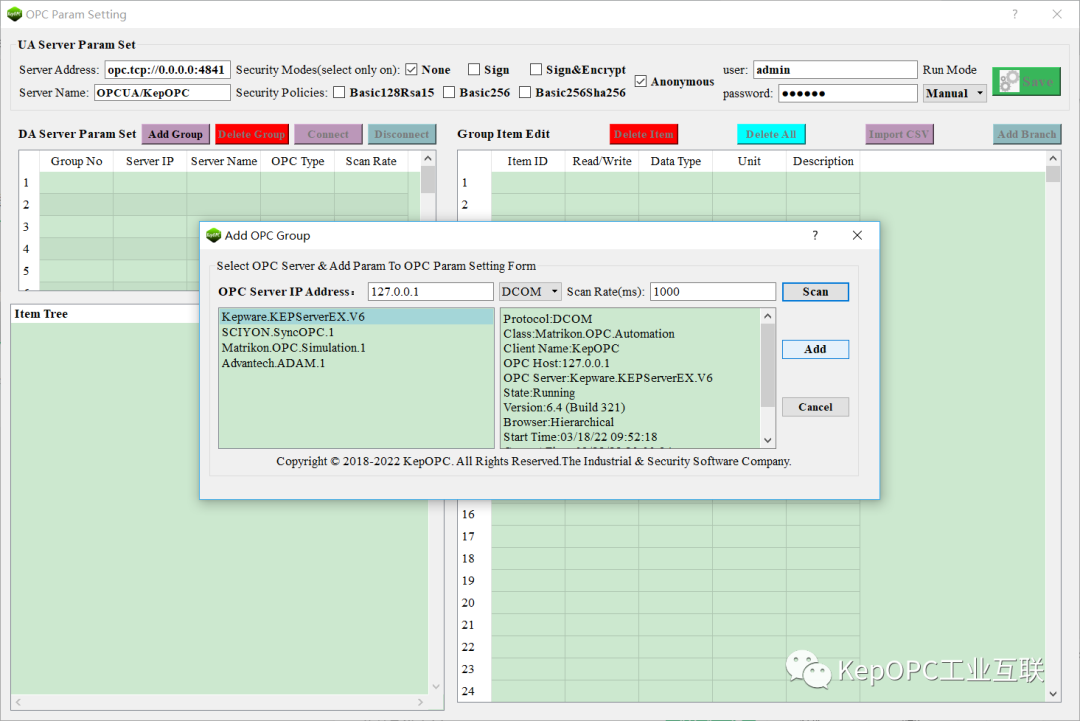Click the Item ID column header
The image size is (1080, 721).
[528, 161]
